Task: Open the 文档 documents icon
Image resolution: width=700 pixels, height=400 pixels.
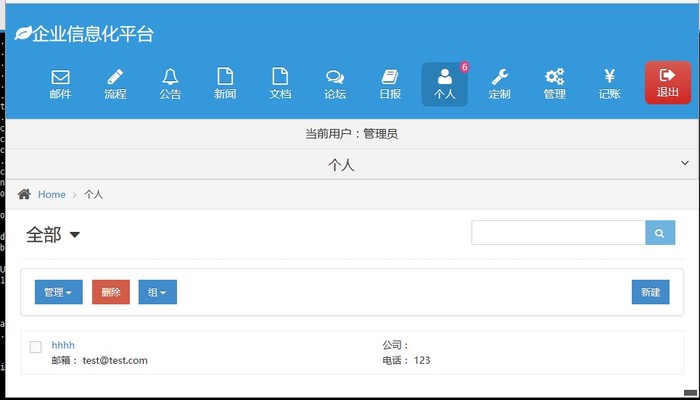Action: point(280,84)
